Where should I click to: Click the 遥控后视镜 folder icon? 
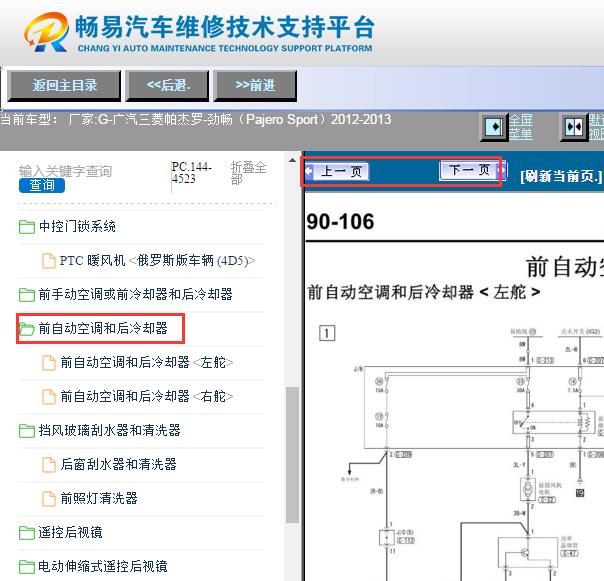(x=27, y=532)
